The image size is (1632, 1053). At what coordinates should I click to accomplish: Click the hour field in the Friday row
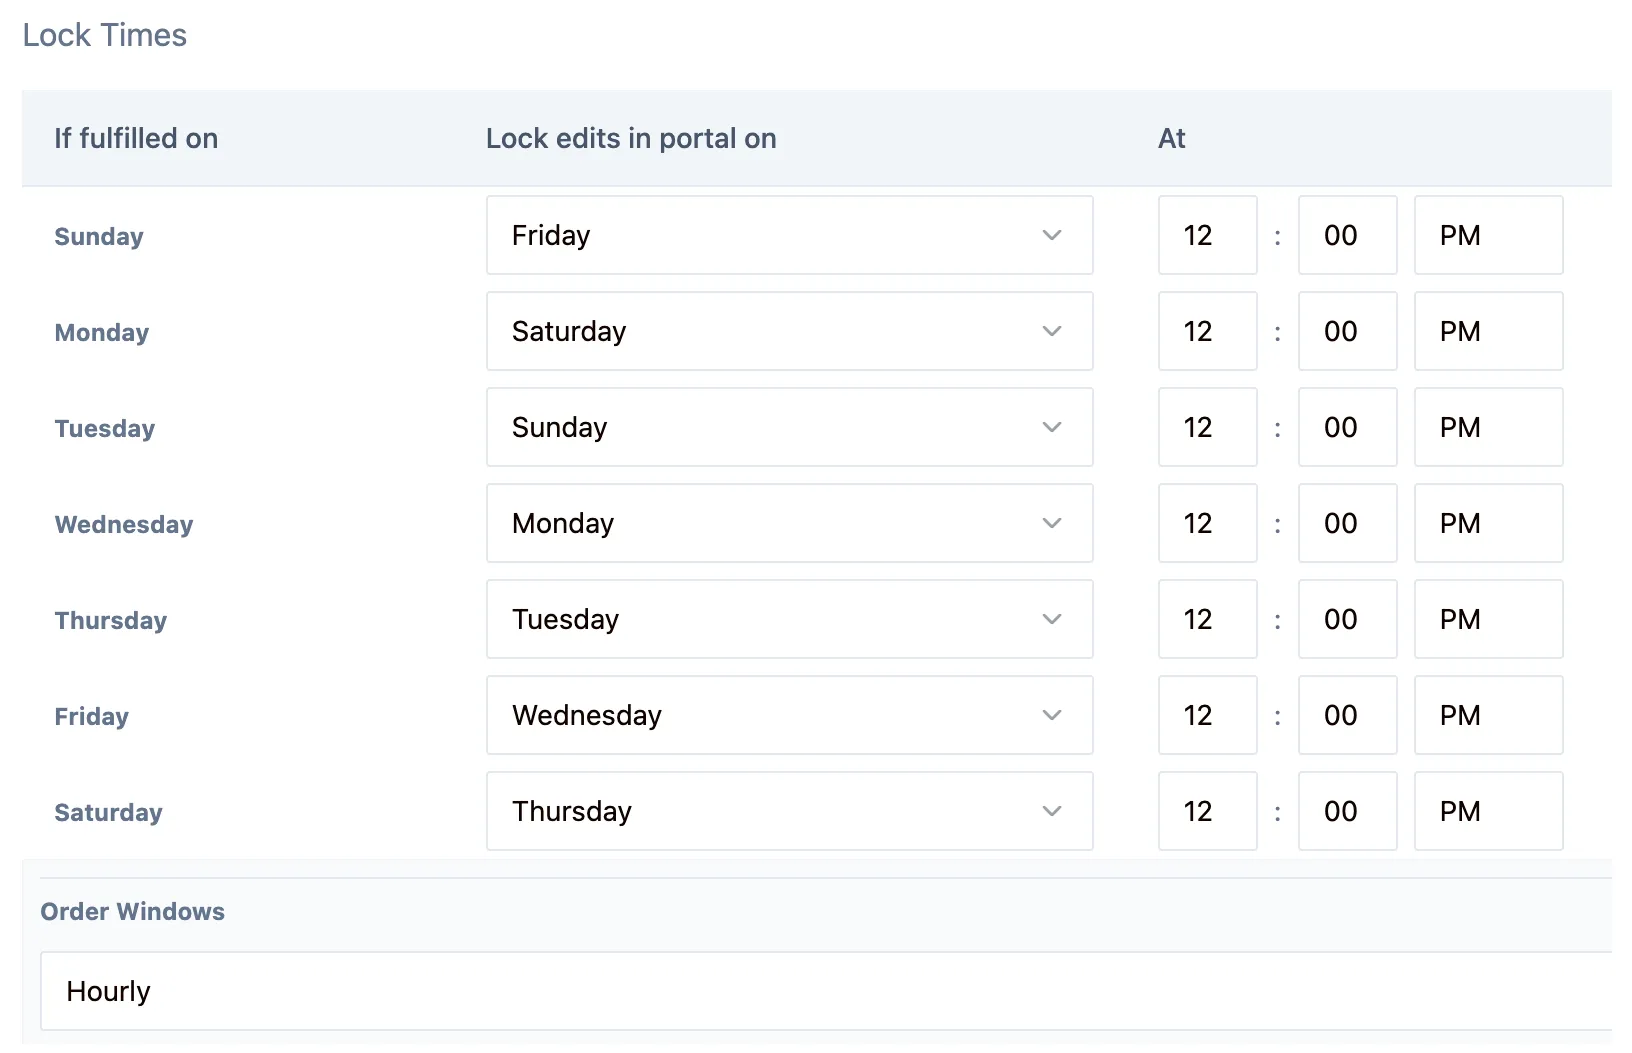(x=1207, y=715)
